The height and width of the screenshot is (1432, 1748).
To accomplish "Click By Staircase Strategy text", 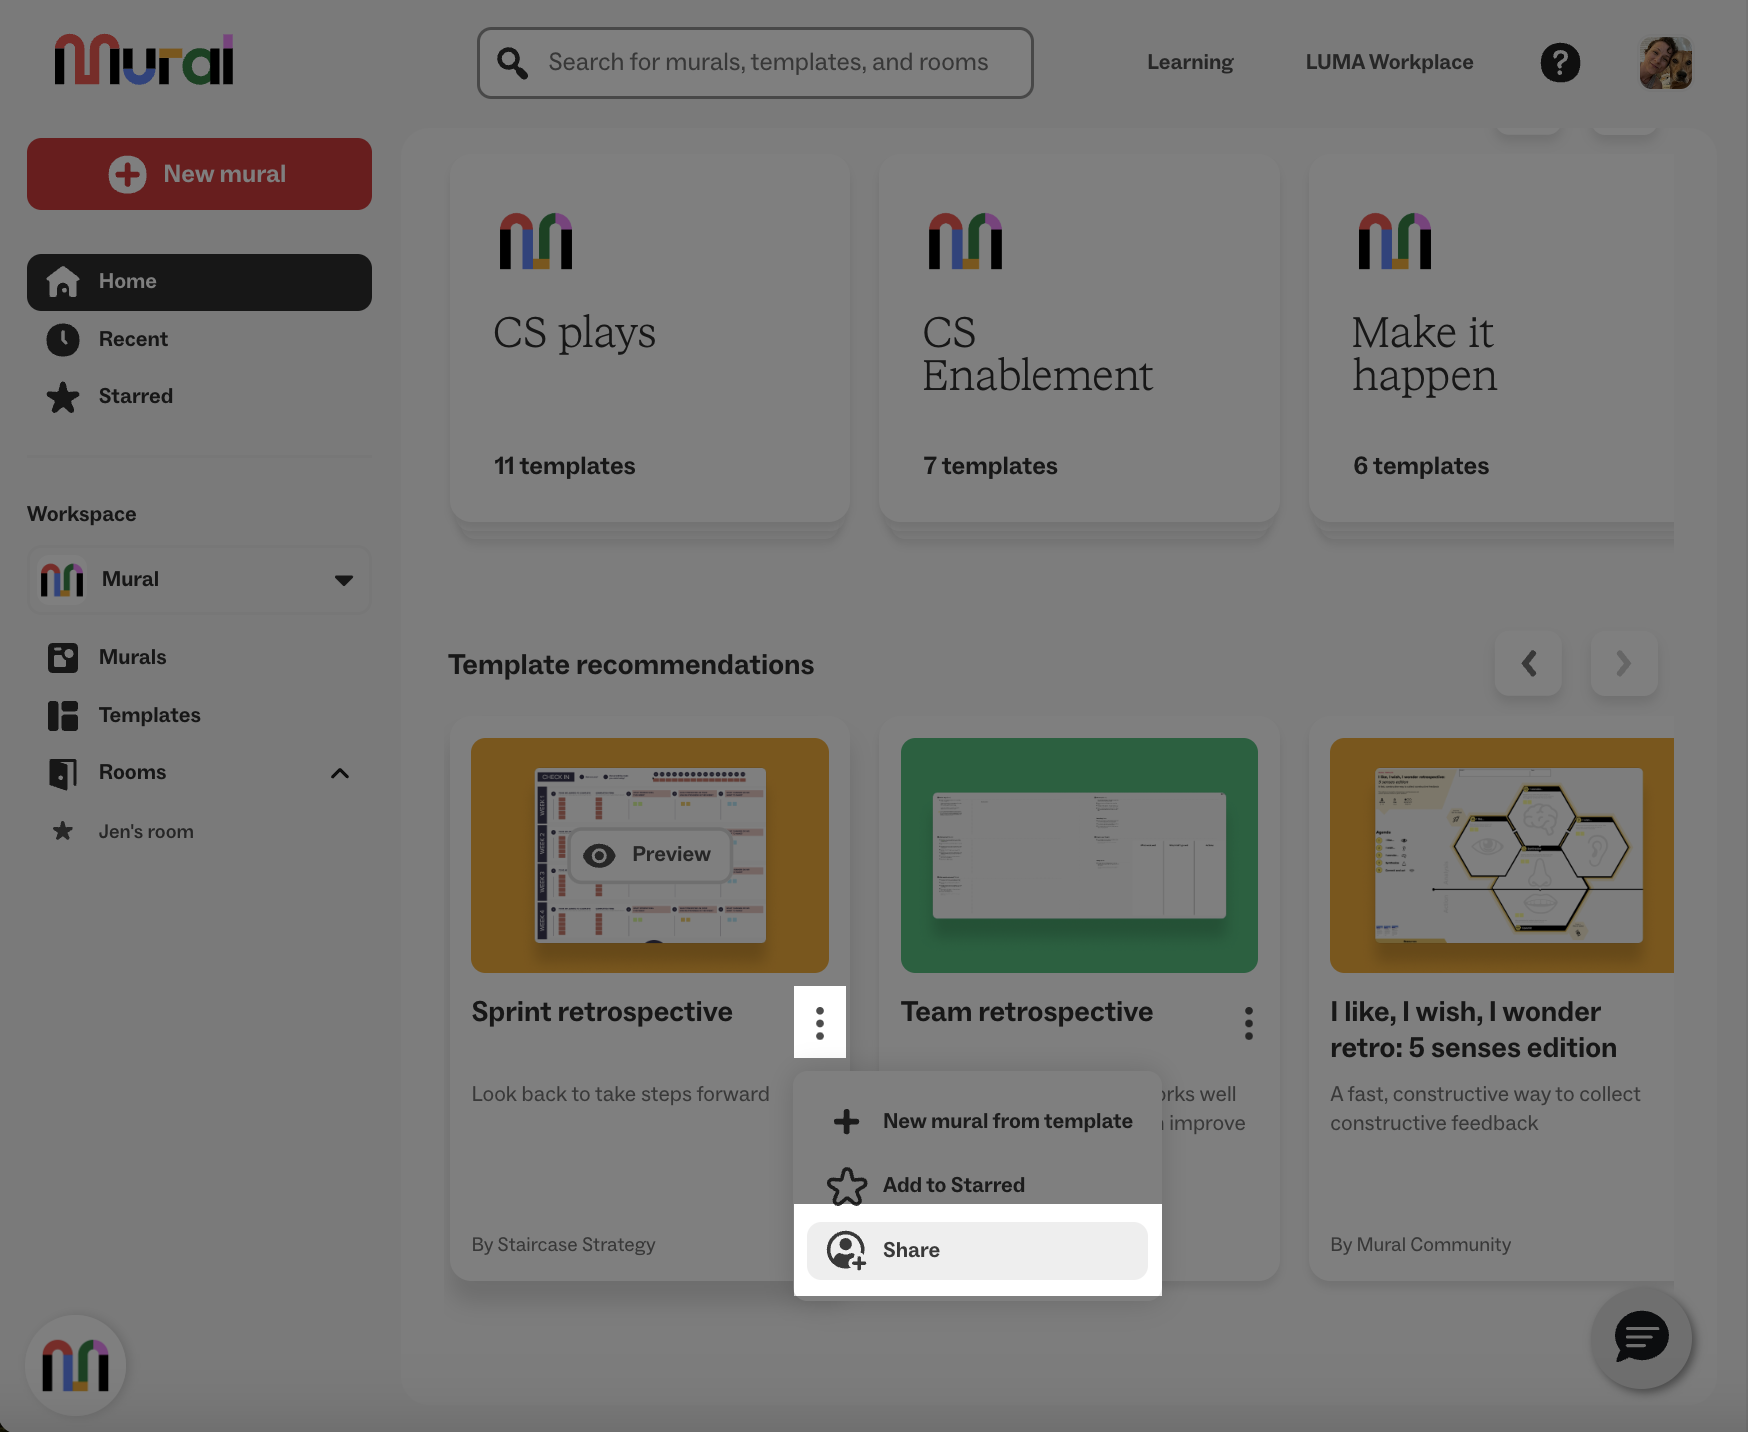I will [x=563, y=1245].
